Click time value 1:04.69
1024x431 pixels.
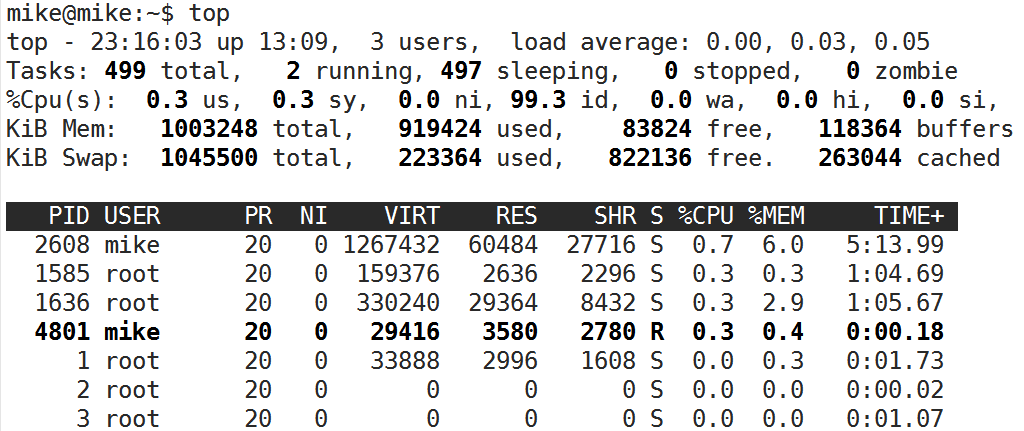point(895,274)
